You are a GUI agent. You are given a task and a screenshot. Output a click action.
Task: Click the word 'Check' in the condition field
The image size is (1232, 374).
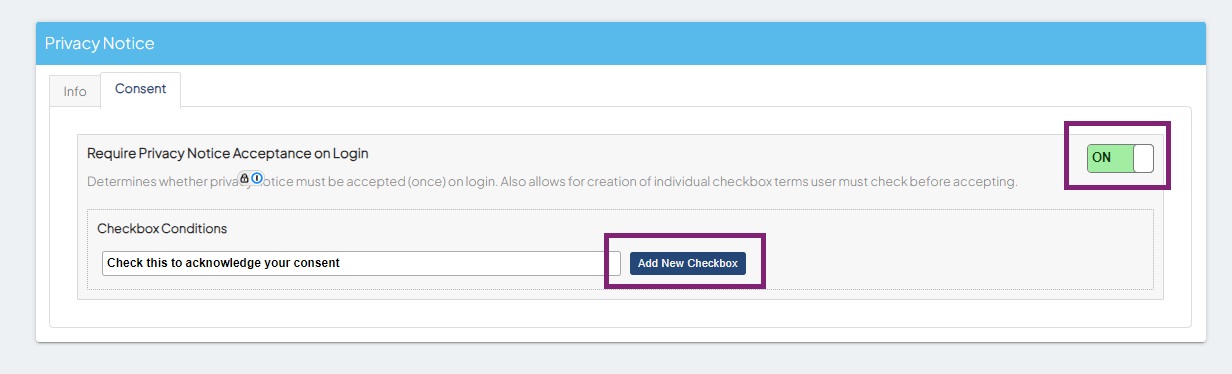pyautogui.click(x=124, y=263)
